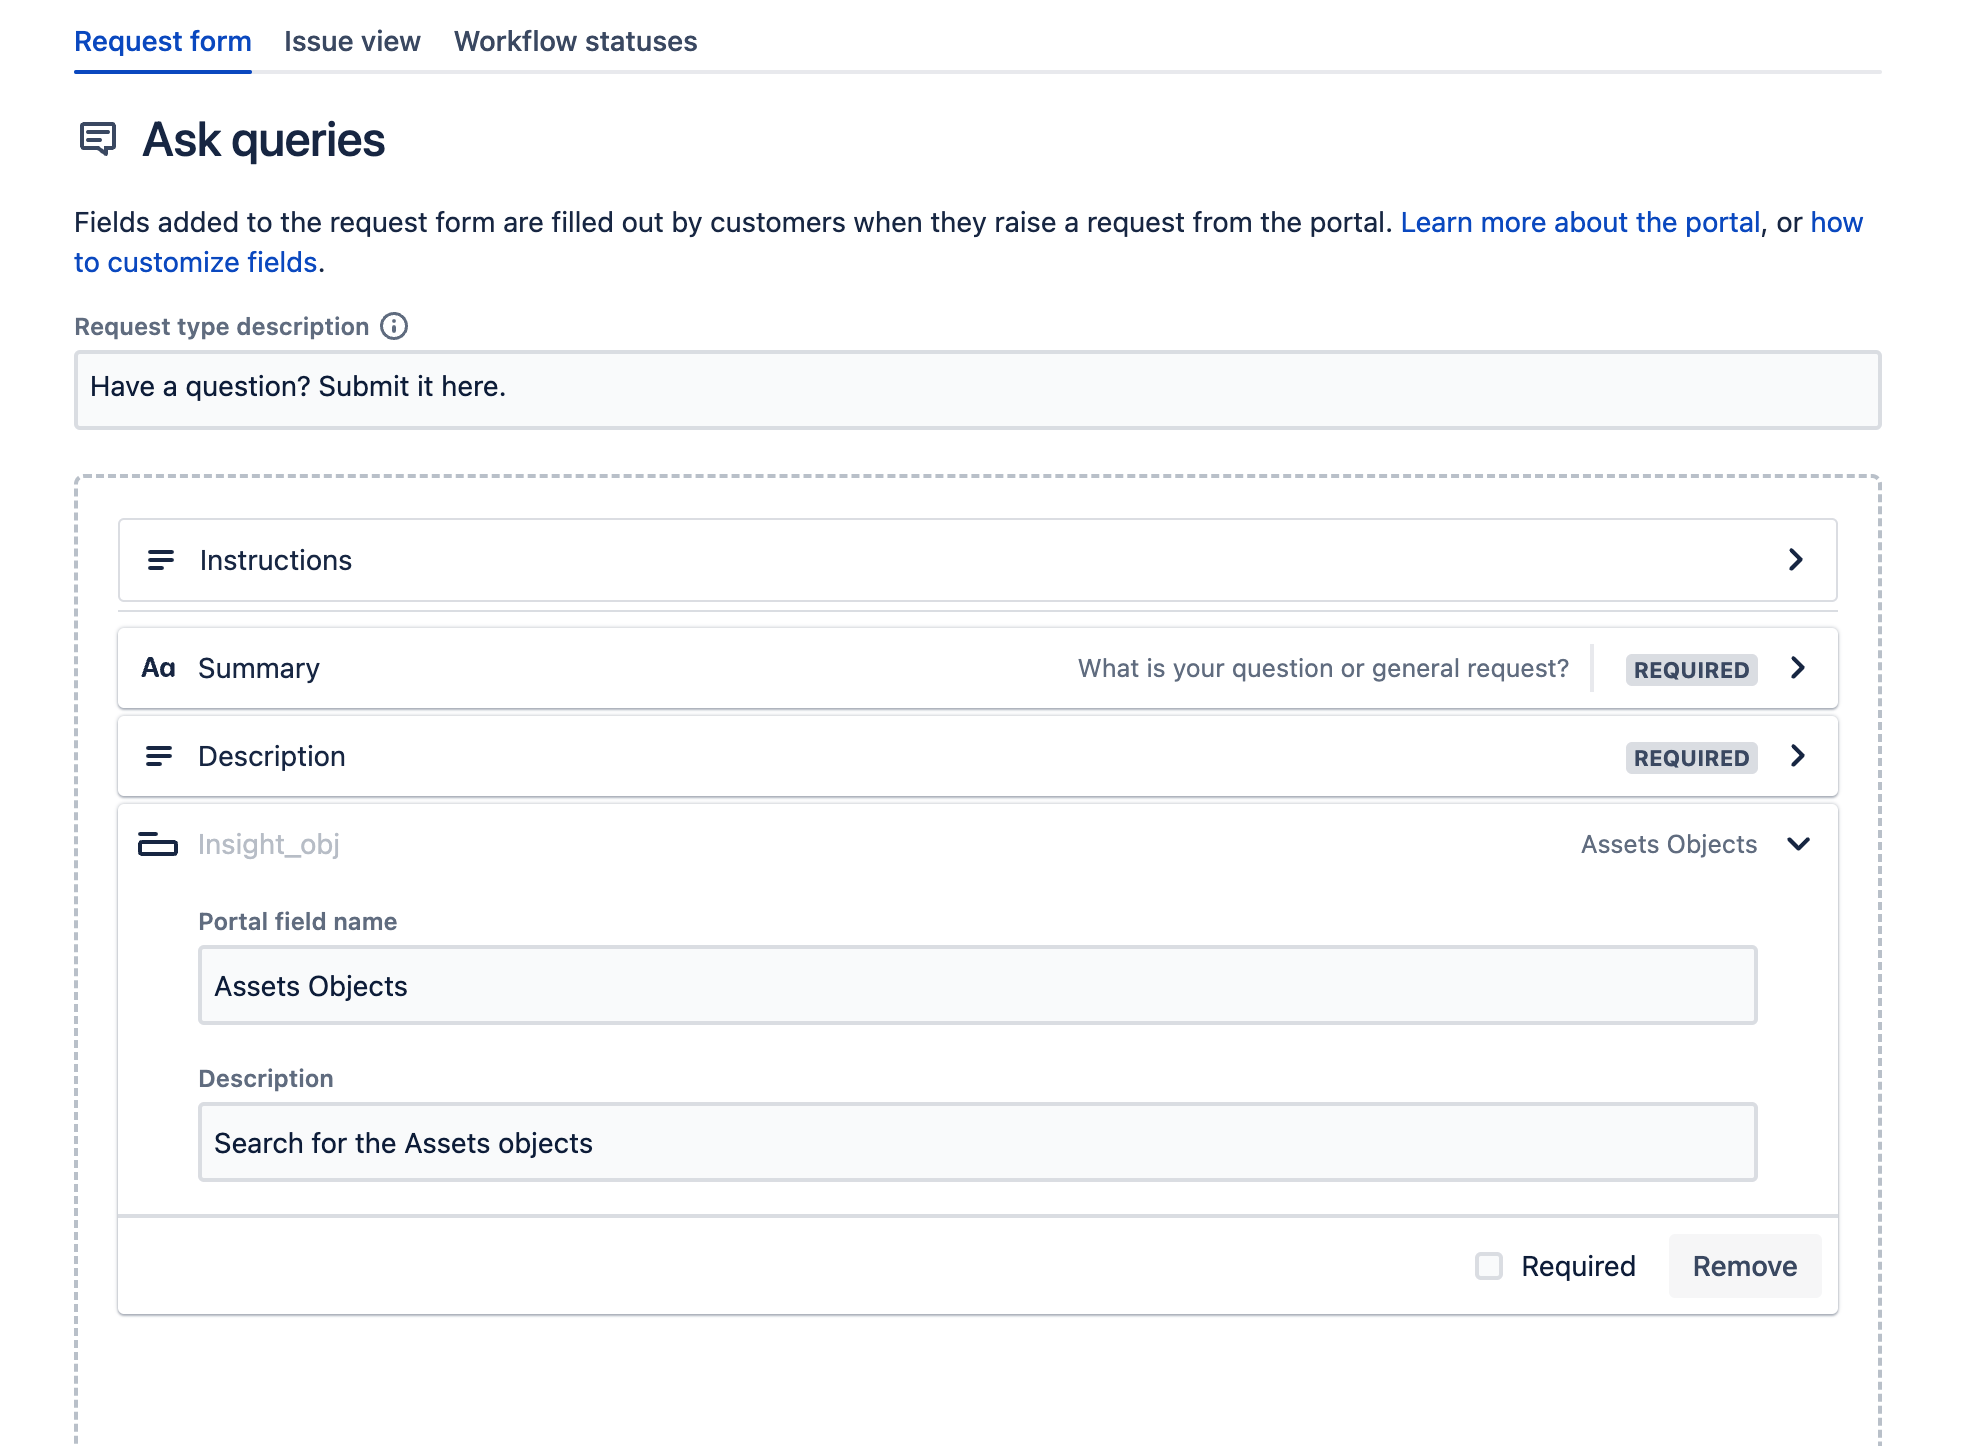The height and width of the screenshot is (1446, 1984).
Task: Click the Description row paragraph icon
Action: click(159, 756)
